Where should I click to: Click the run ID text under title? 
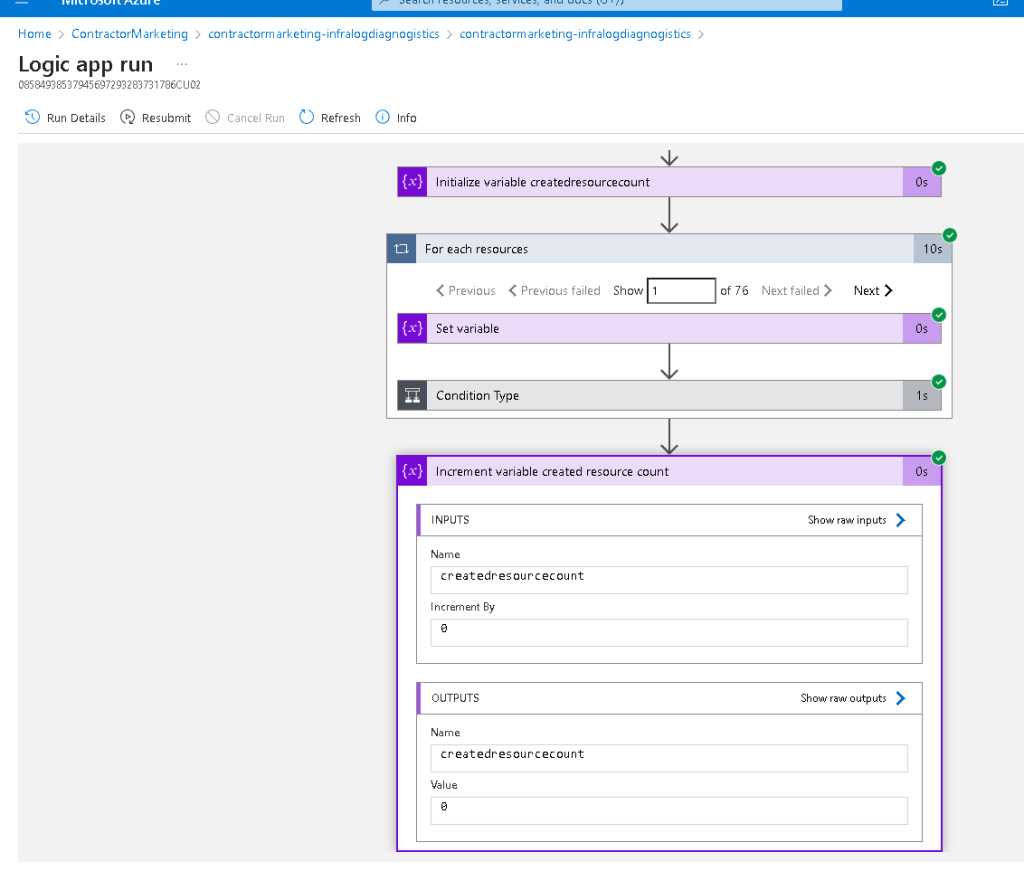click(x=110, y=85)
